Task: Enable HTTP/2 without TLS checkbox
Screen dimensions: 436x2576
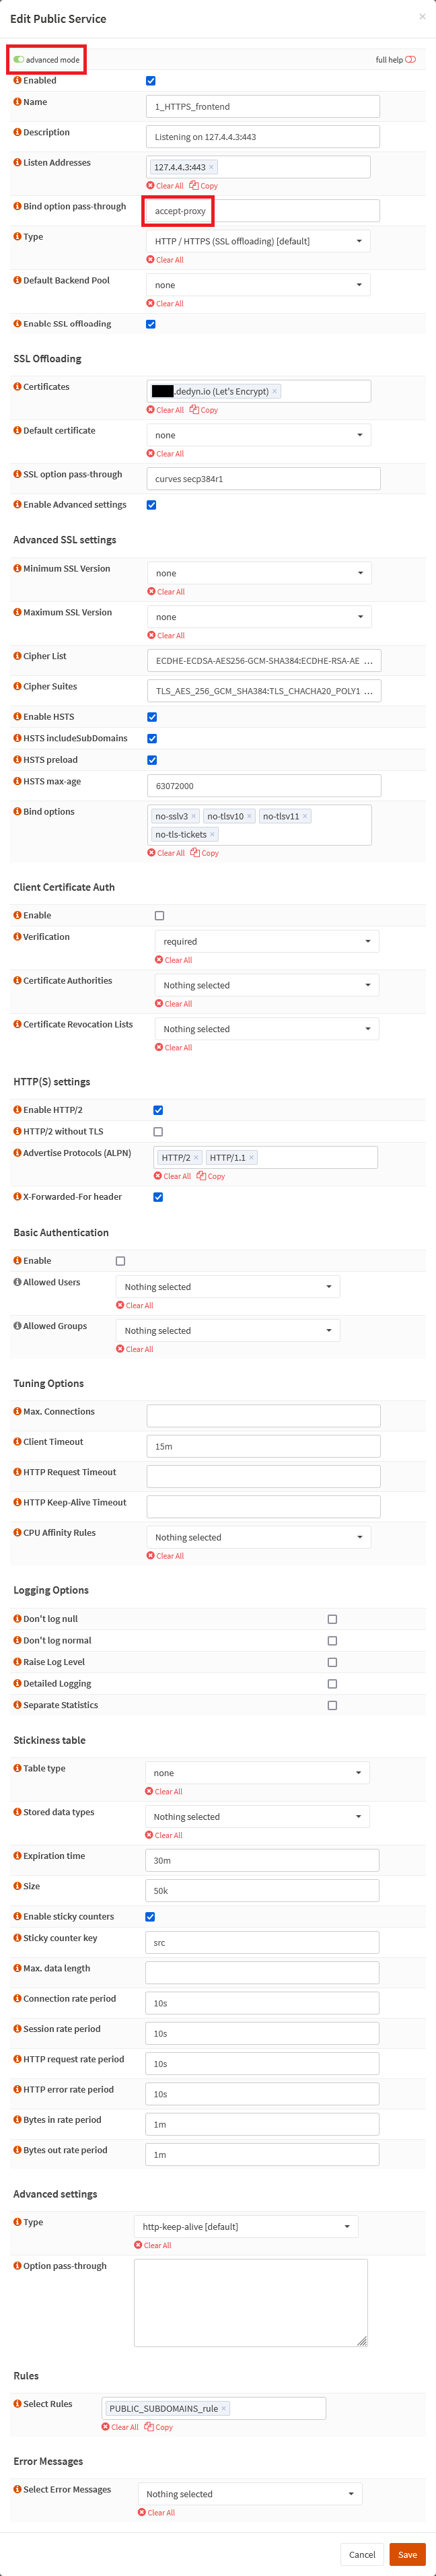Action: point(158,1131)
